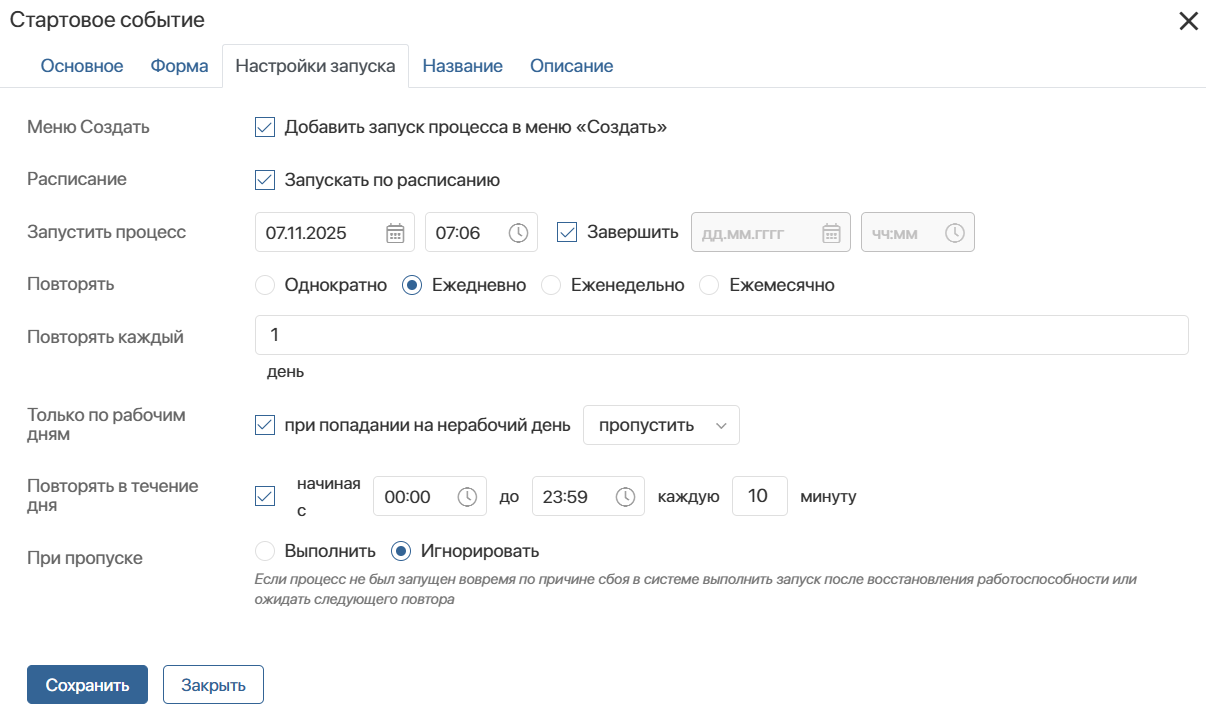This screenshot has height=710, width=1206.
Task: Switch to Форма tab
Action: tap(179, 66)
